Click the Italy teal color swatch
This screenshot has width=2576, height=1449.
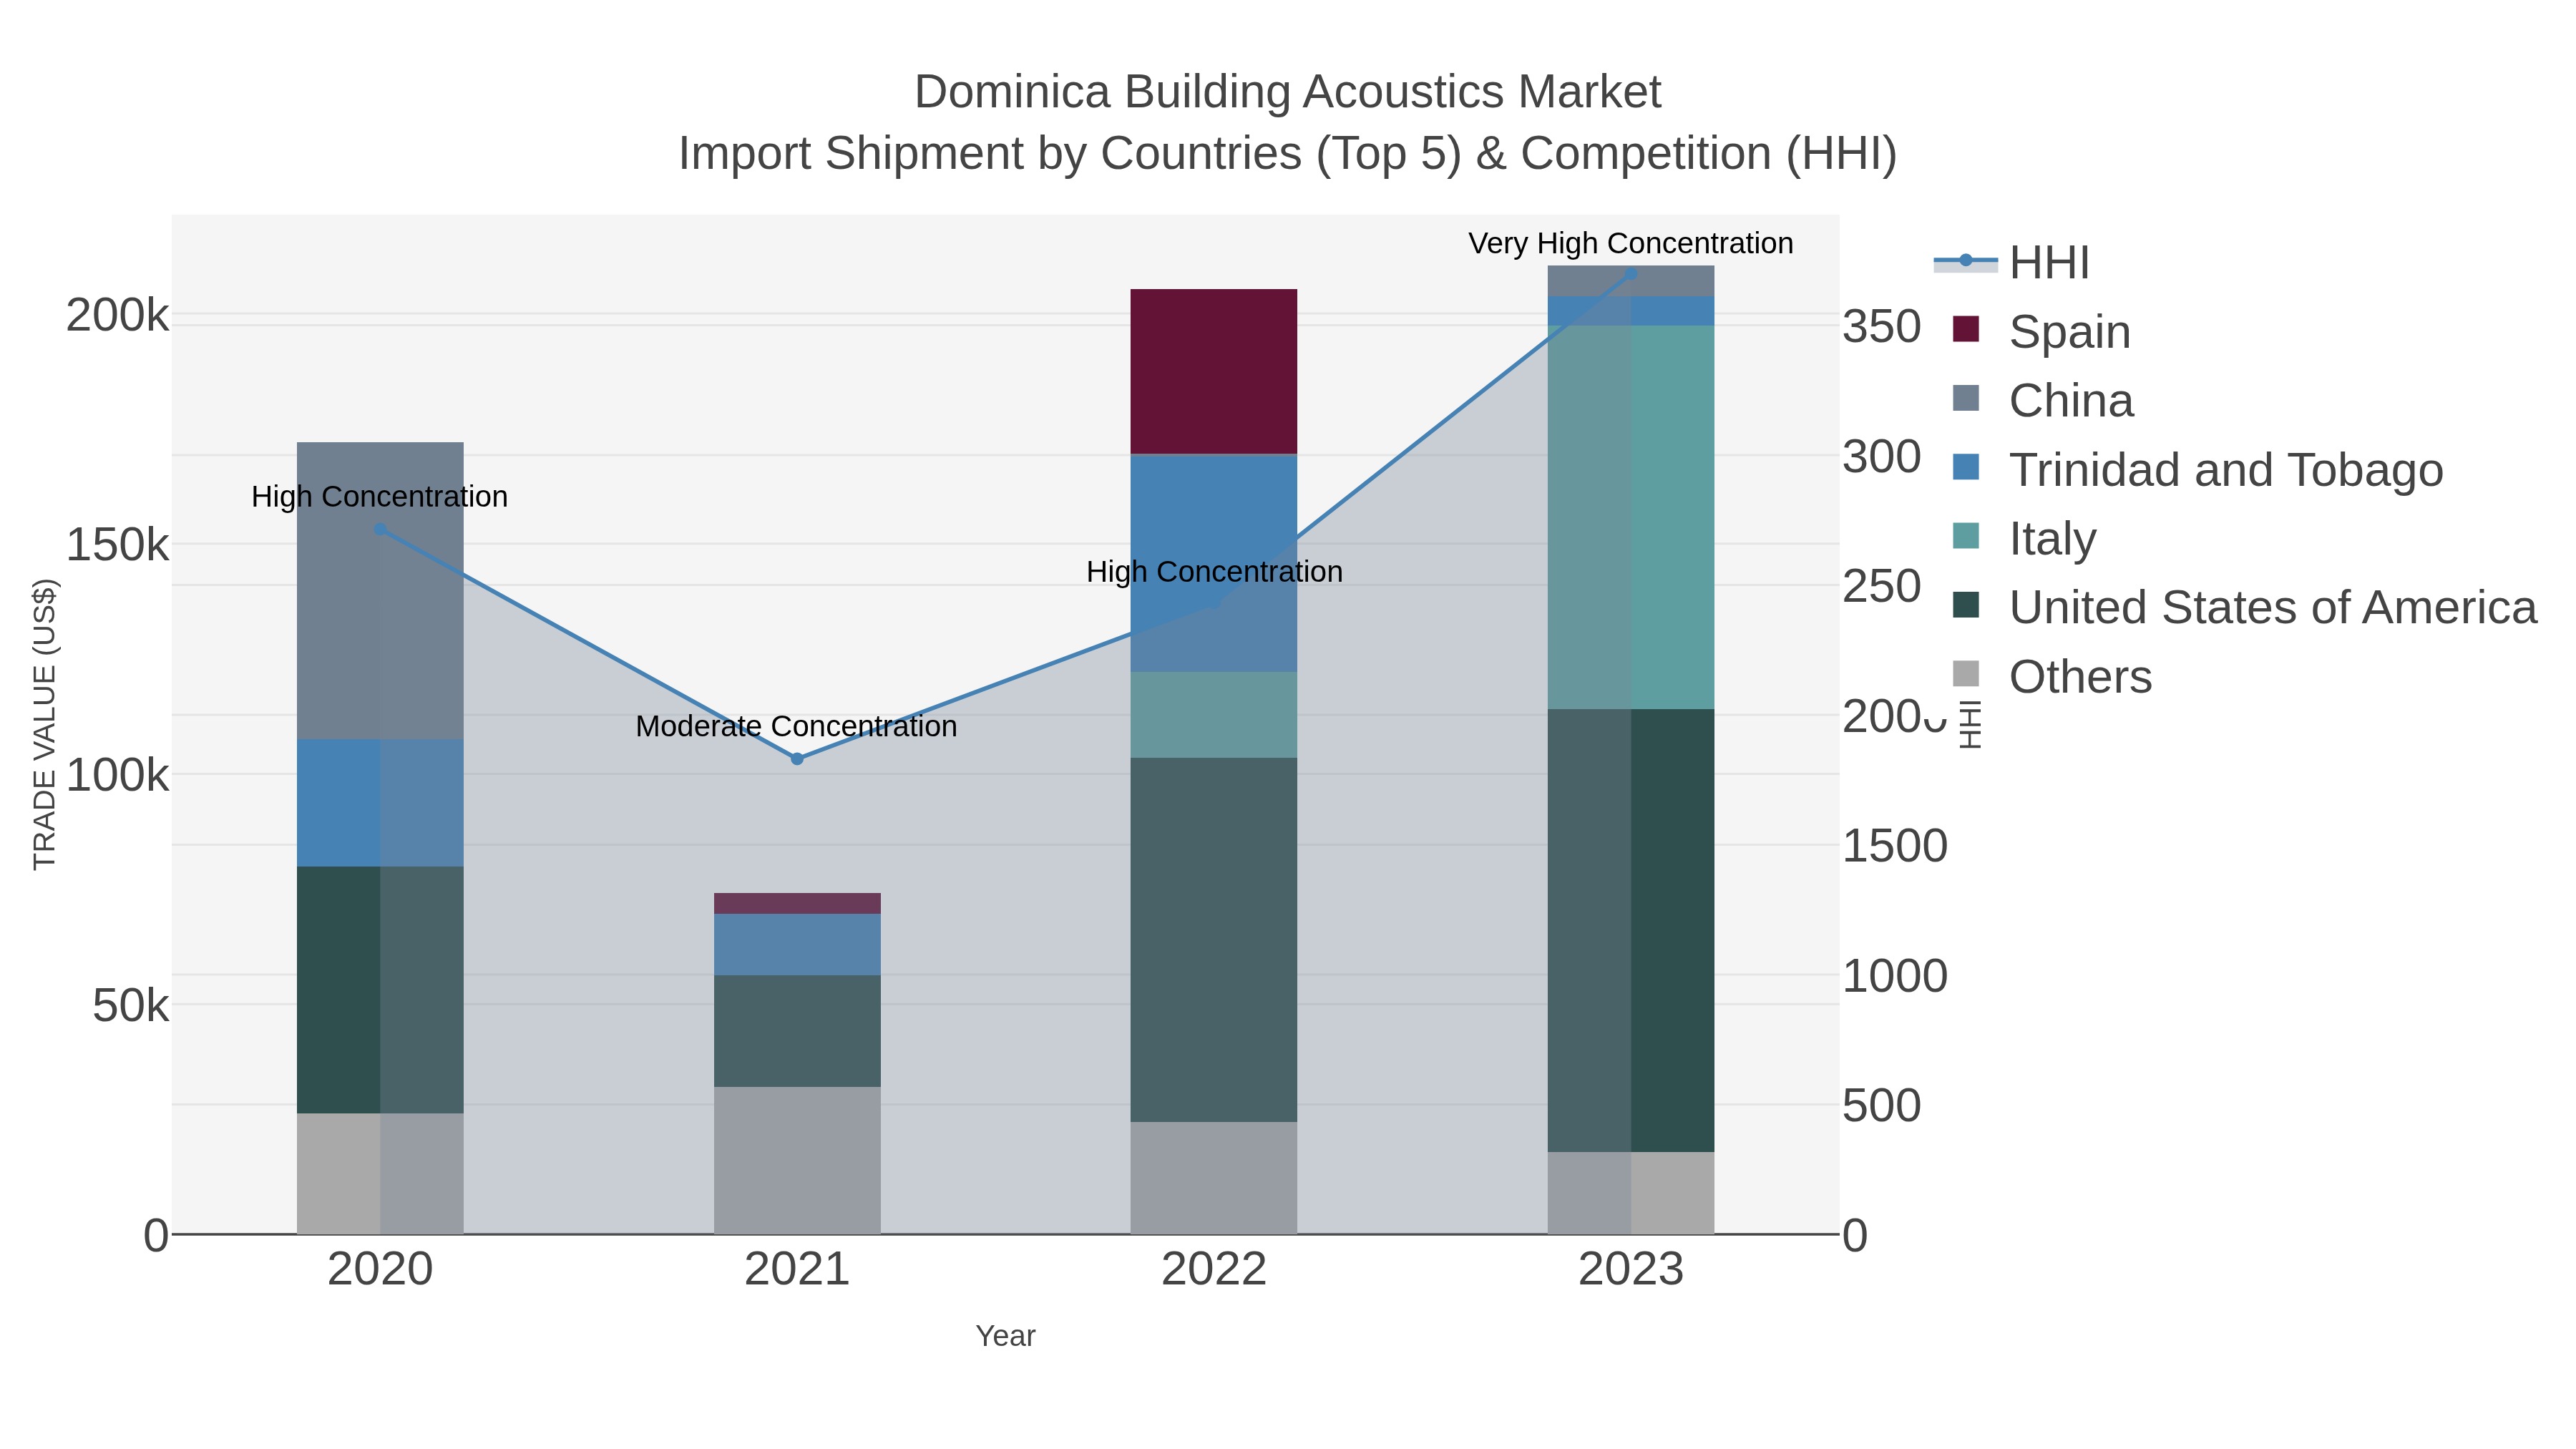1966,537
